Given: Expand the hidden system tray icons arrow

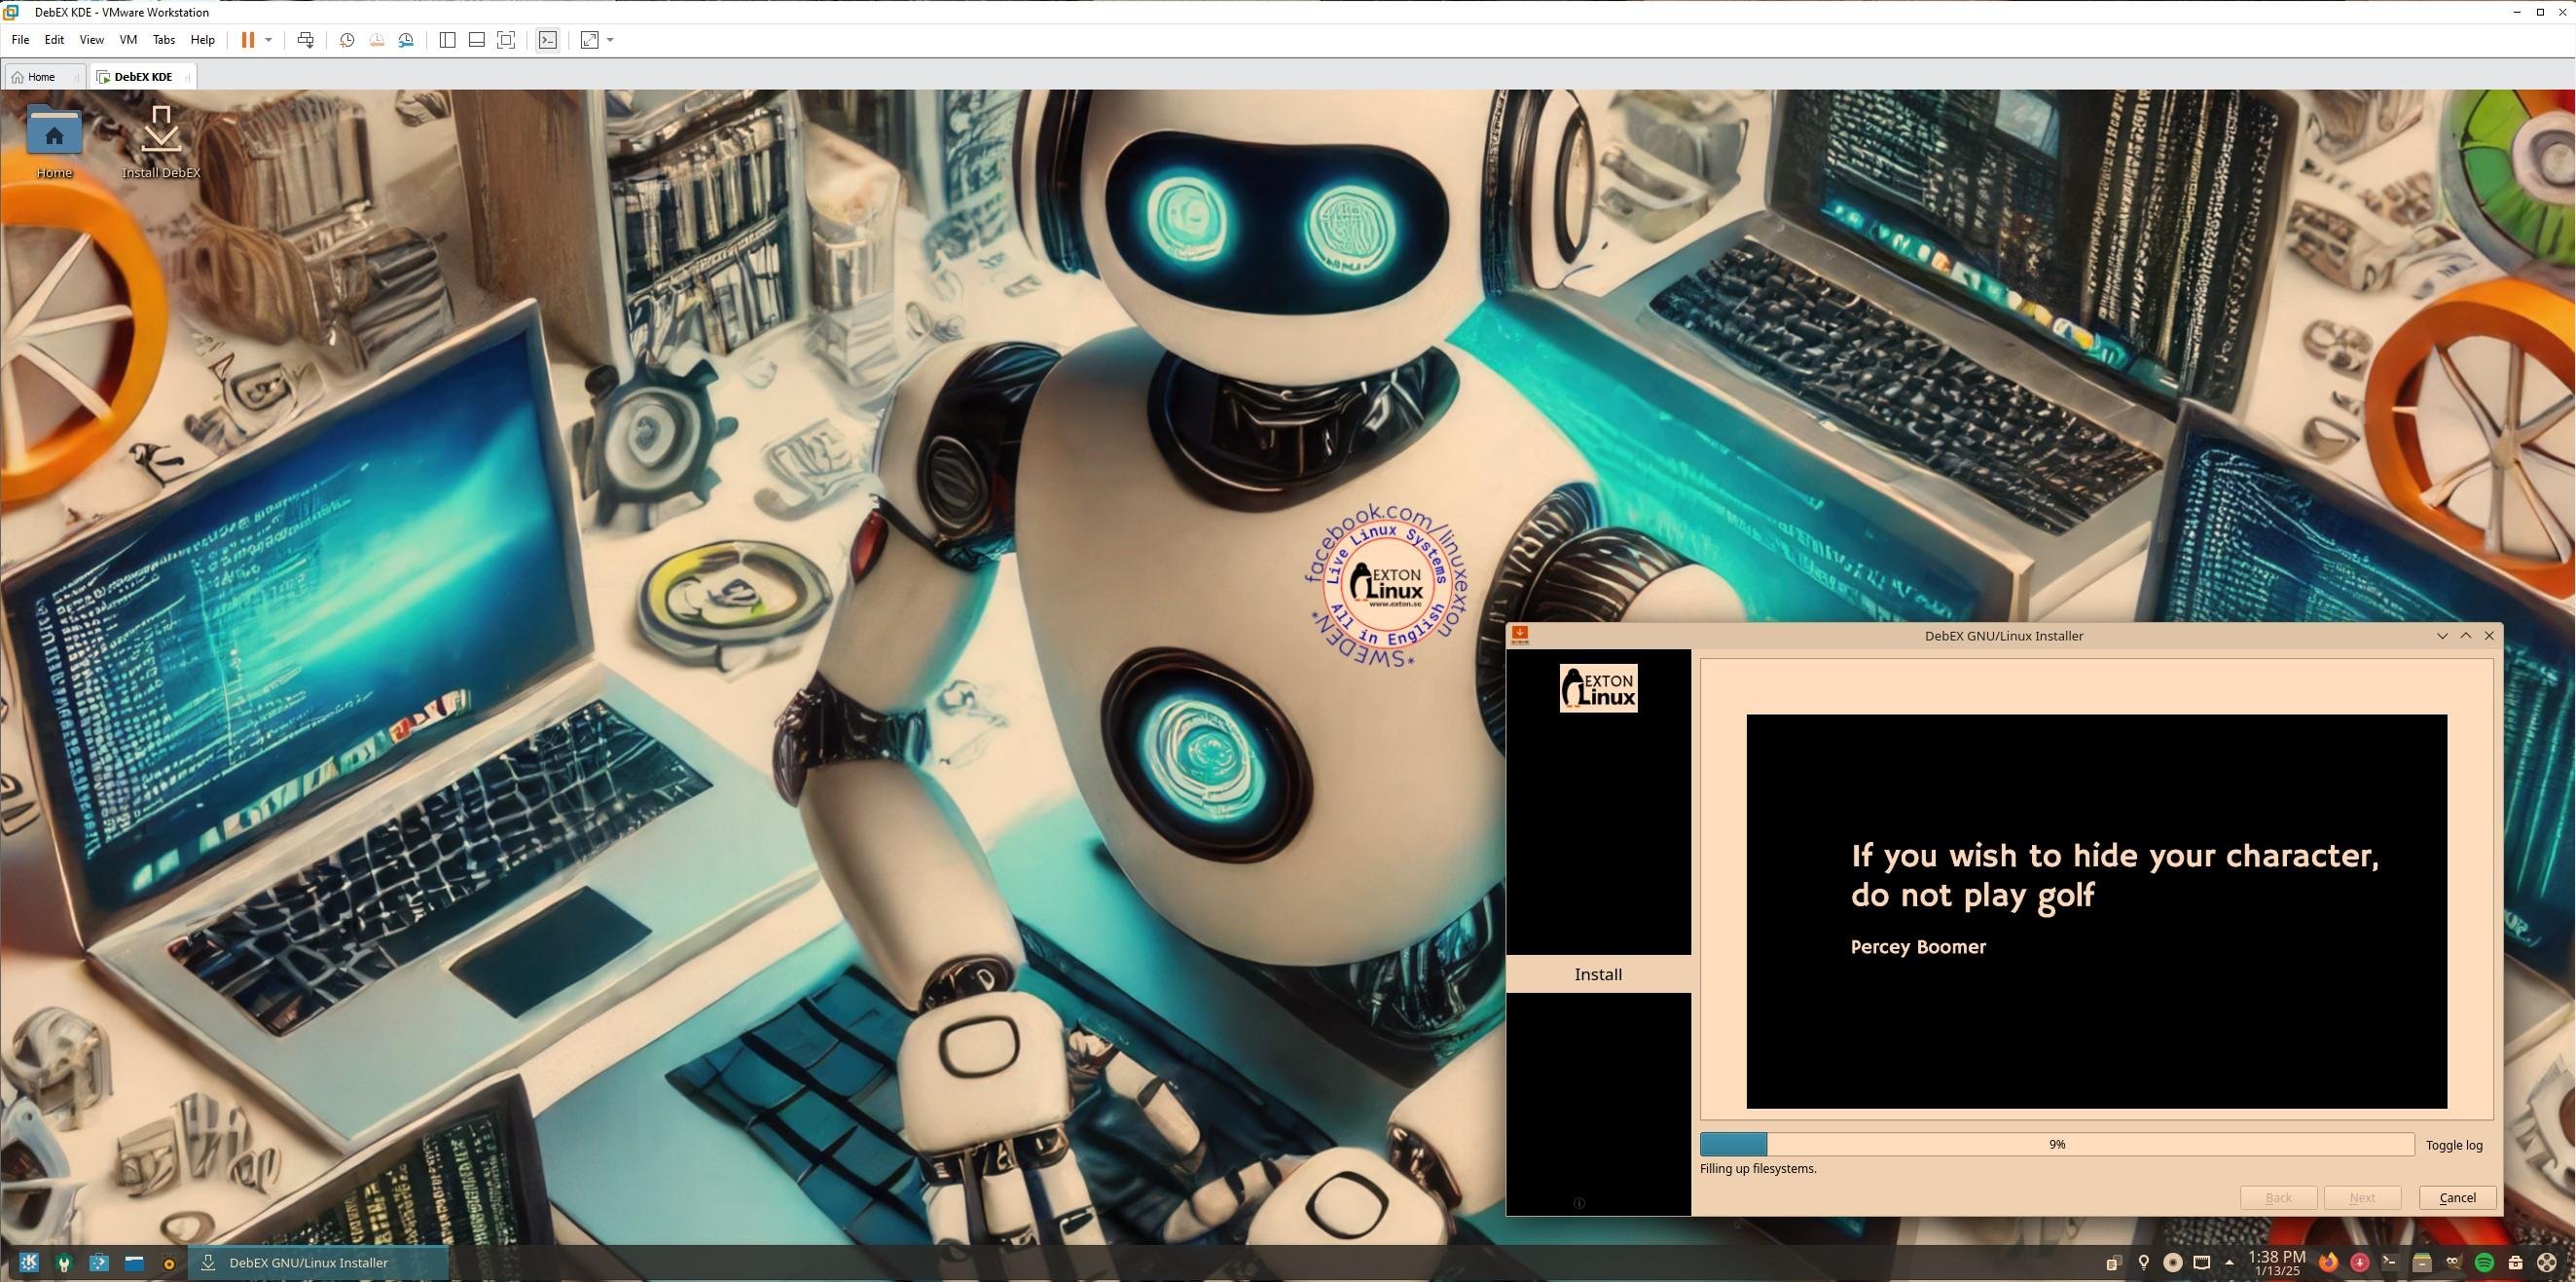Looking at the screenshot, I should point(2229,1263).
